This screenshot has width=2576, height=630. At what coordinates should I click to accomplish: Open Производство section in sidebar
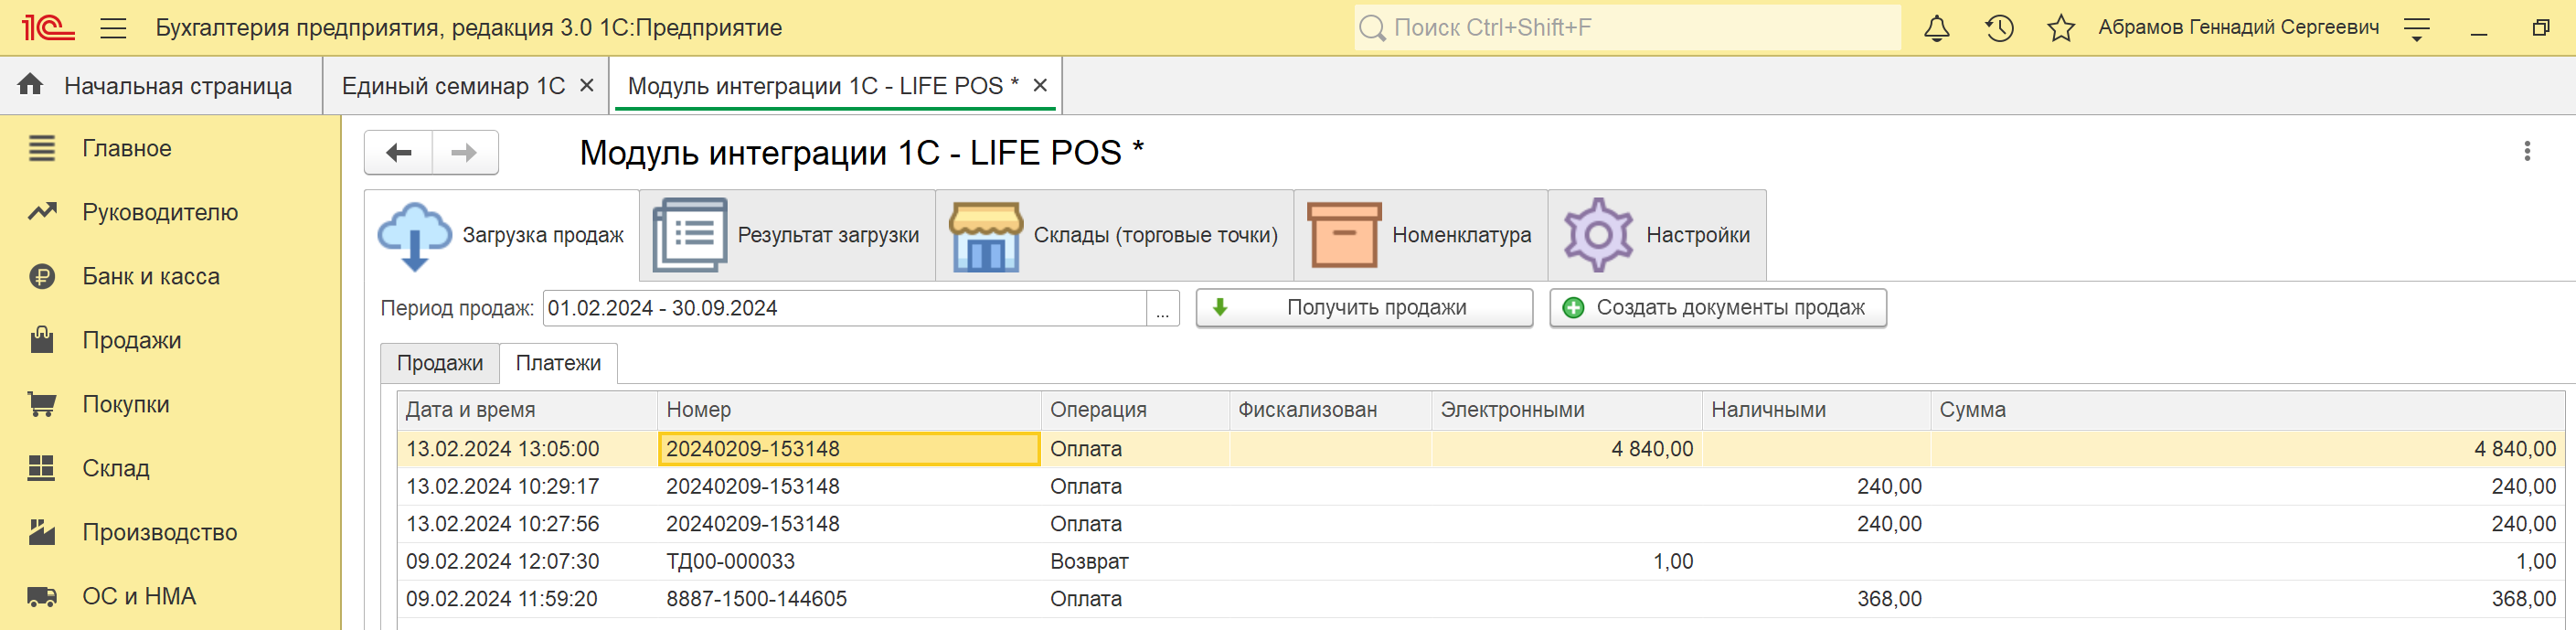click(170, 533)
